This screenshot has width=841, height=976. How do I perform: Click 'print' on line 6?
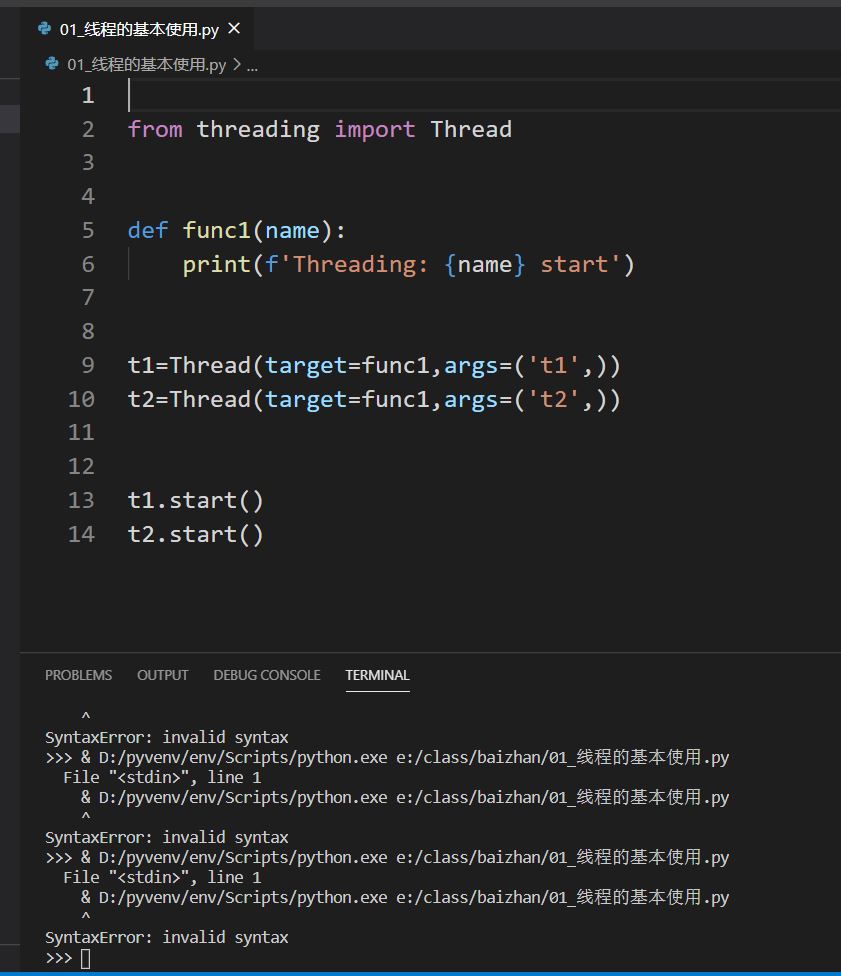pos(217,265)
